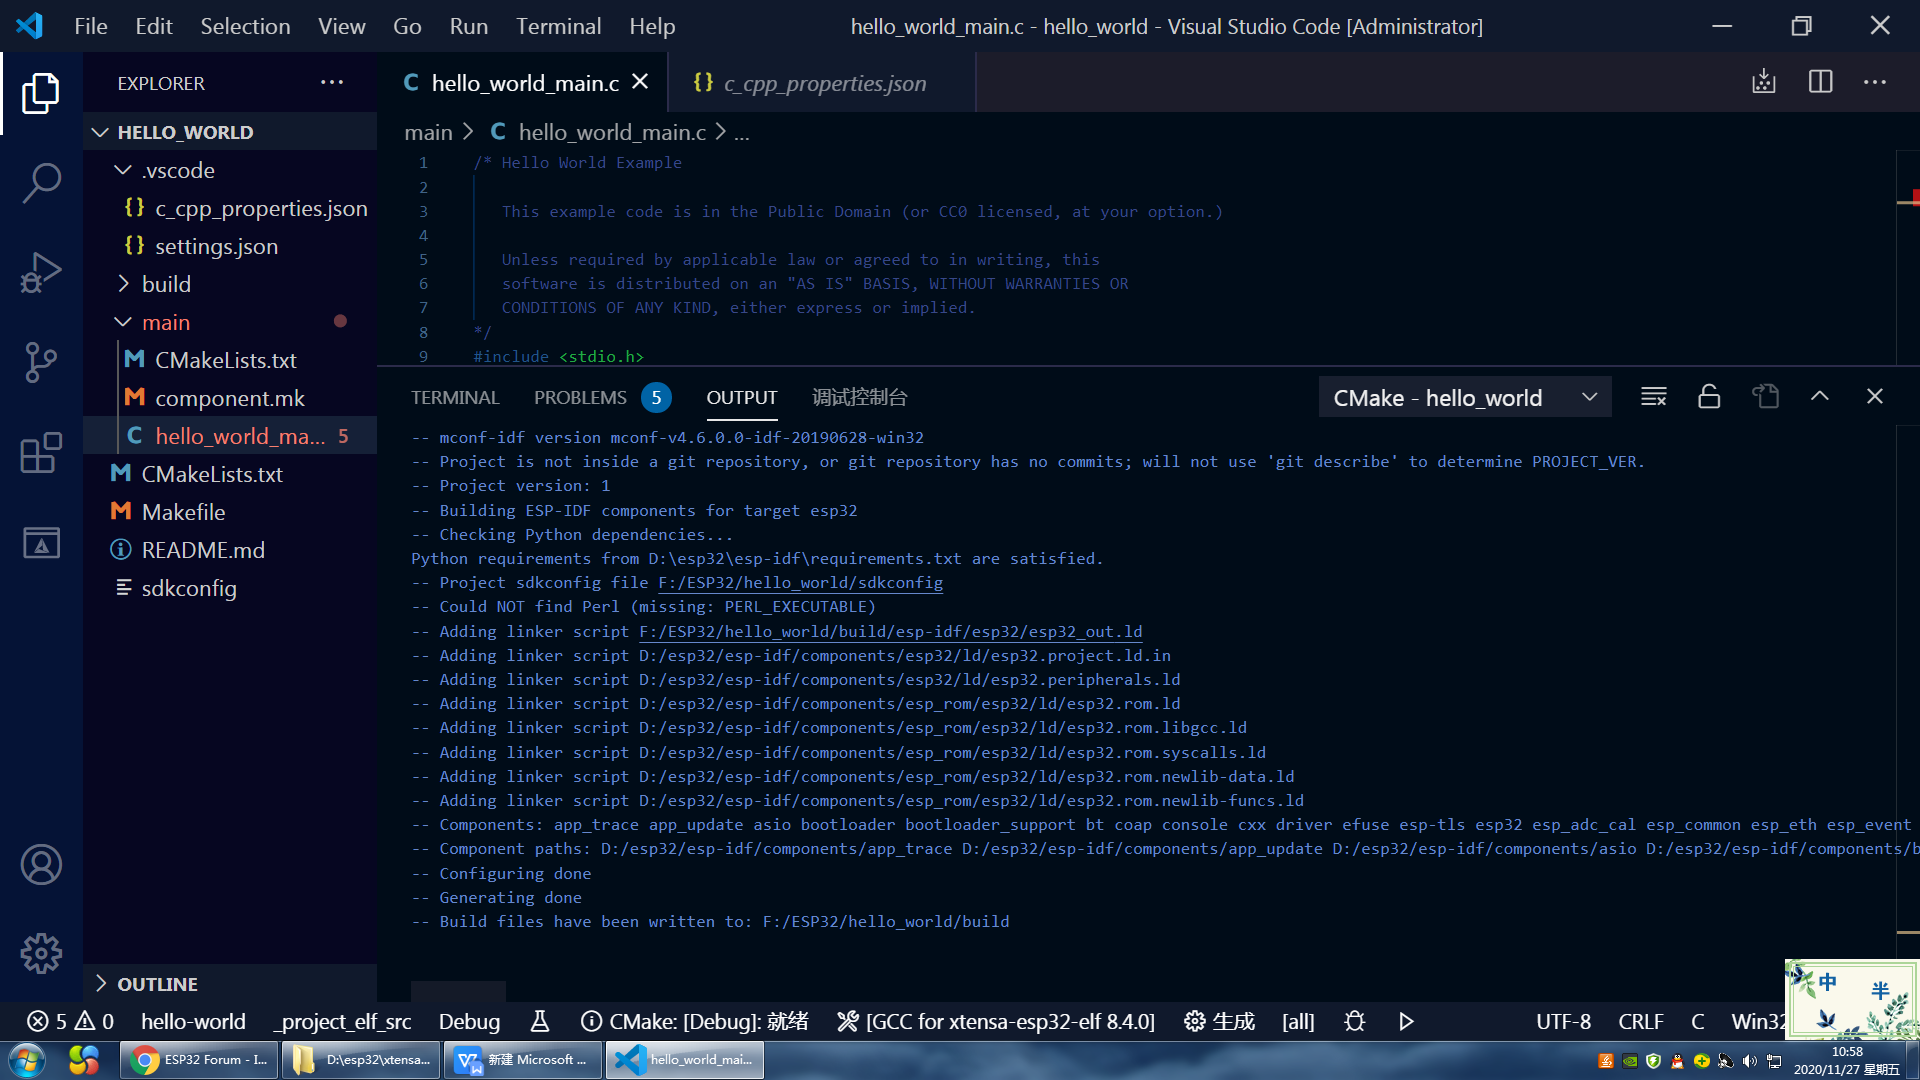Open editor more actions menu

click(1875, 82)
